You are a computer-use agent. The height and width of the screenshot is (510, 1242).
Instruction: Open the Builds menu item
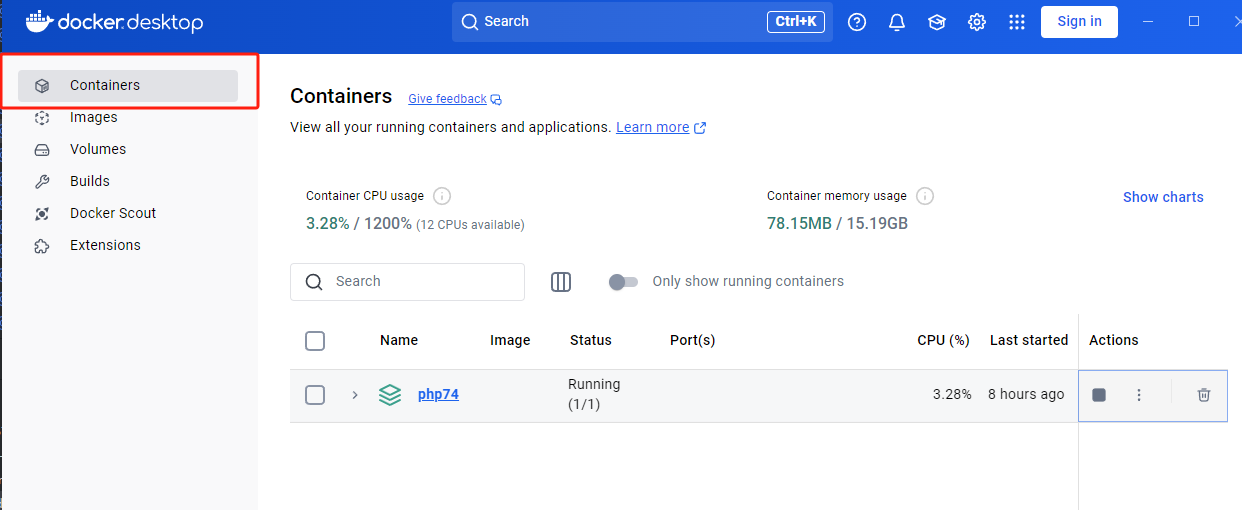tap(128, 182)
